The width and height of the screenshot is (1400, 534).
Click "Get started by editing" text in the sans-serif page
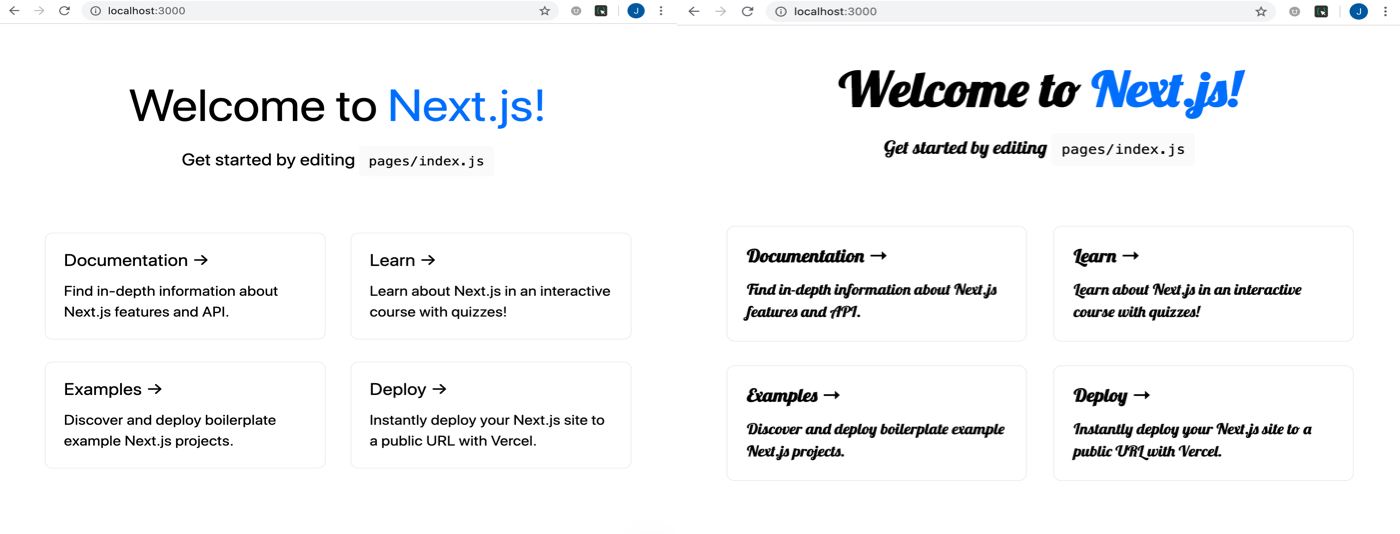click(268, 160)
